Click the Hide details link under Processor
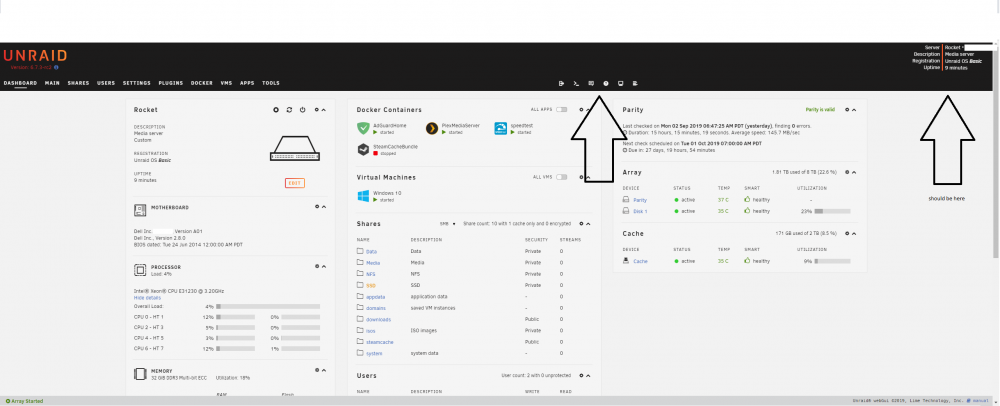 tap(147, 298)
